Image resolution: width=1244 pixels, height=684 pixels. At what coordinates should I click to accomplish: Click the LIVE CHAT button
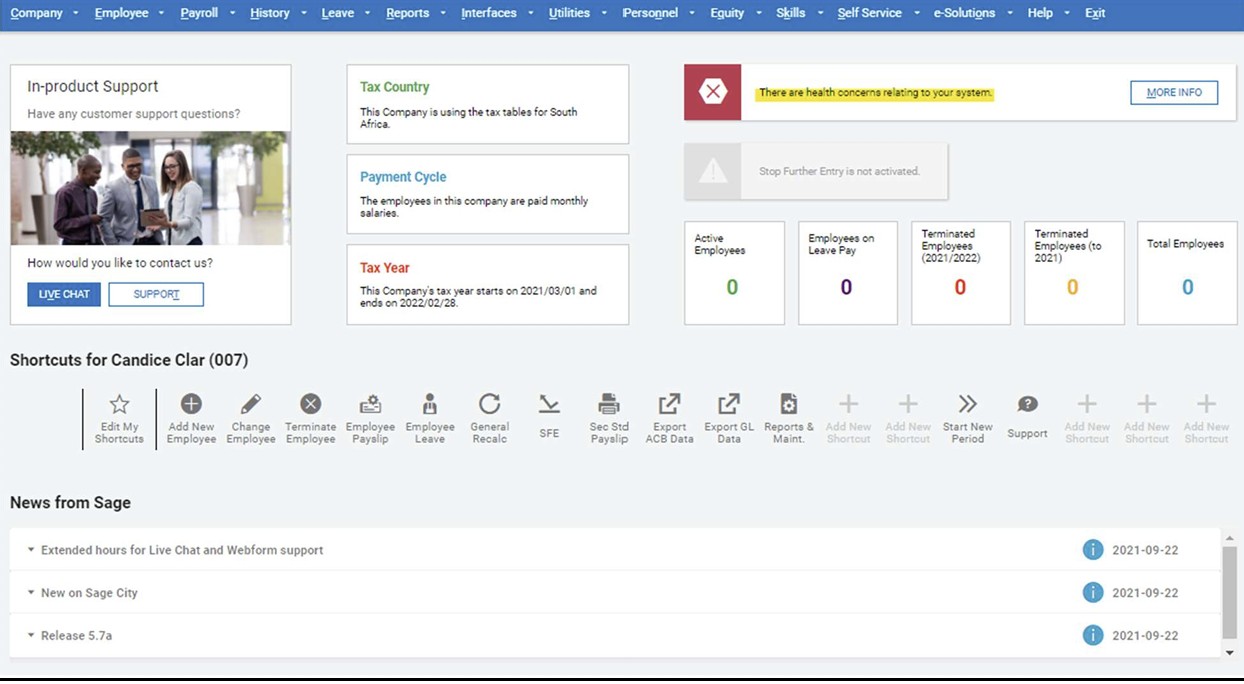pyautogui.click(x=64, y=294)
